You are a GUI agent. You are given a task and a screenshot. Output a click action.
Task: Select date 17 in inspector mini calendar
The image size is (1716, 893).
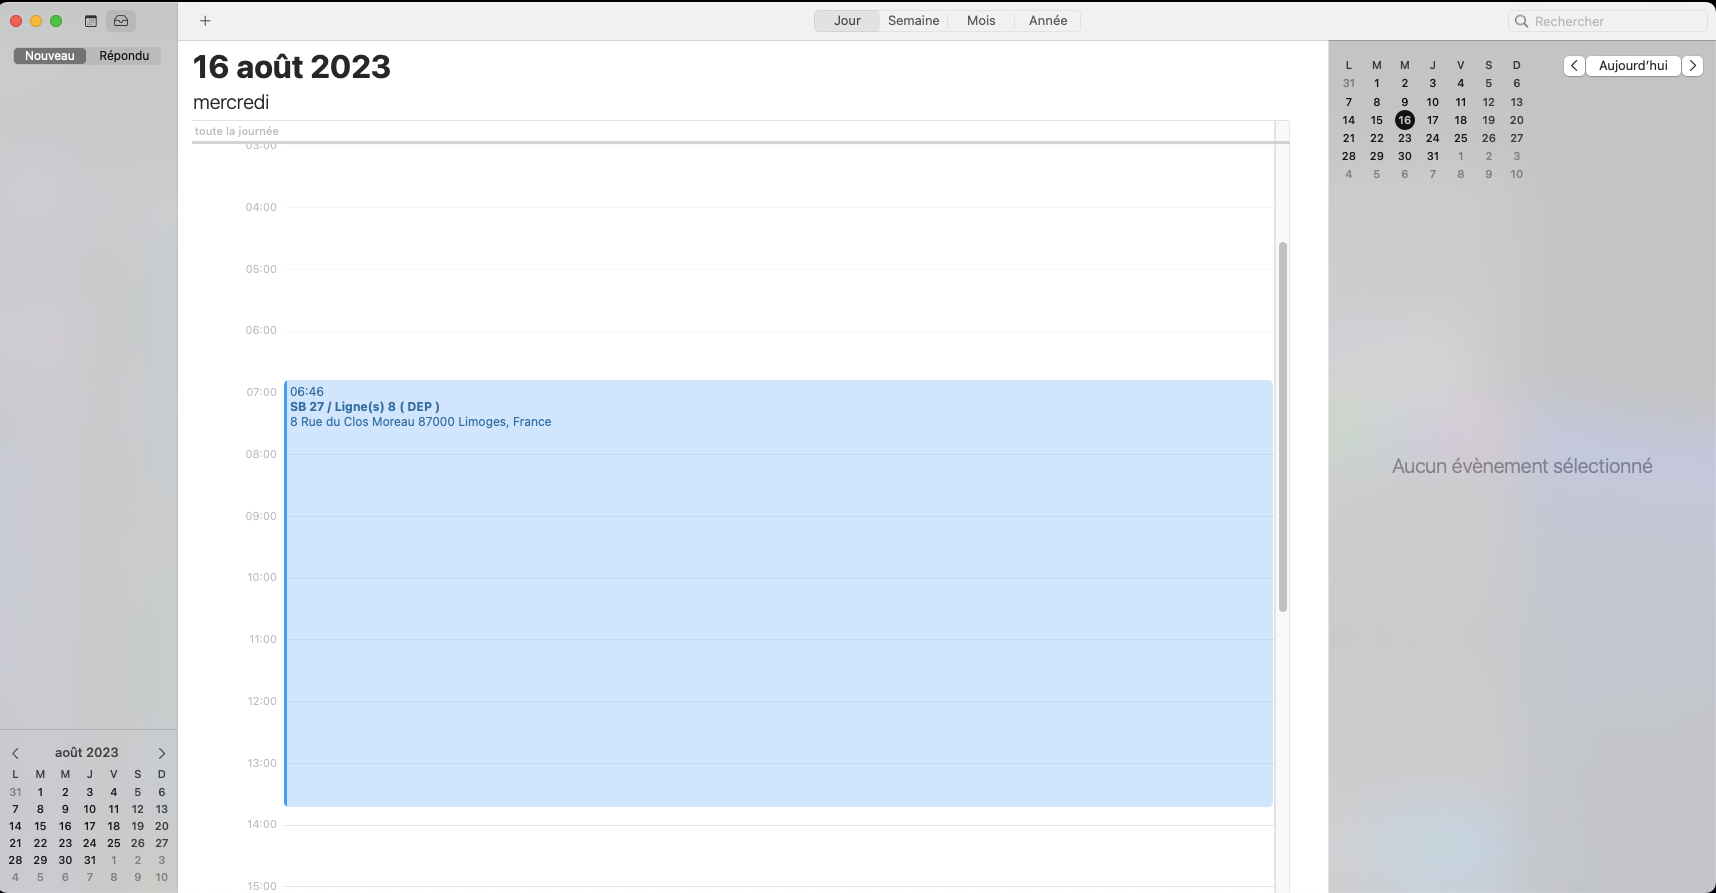(1433, 120)
